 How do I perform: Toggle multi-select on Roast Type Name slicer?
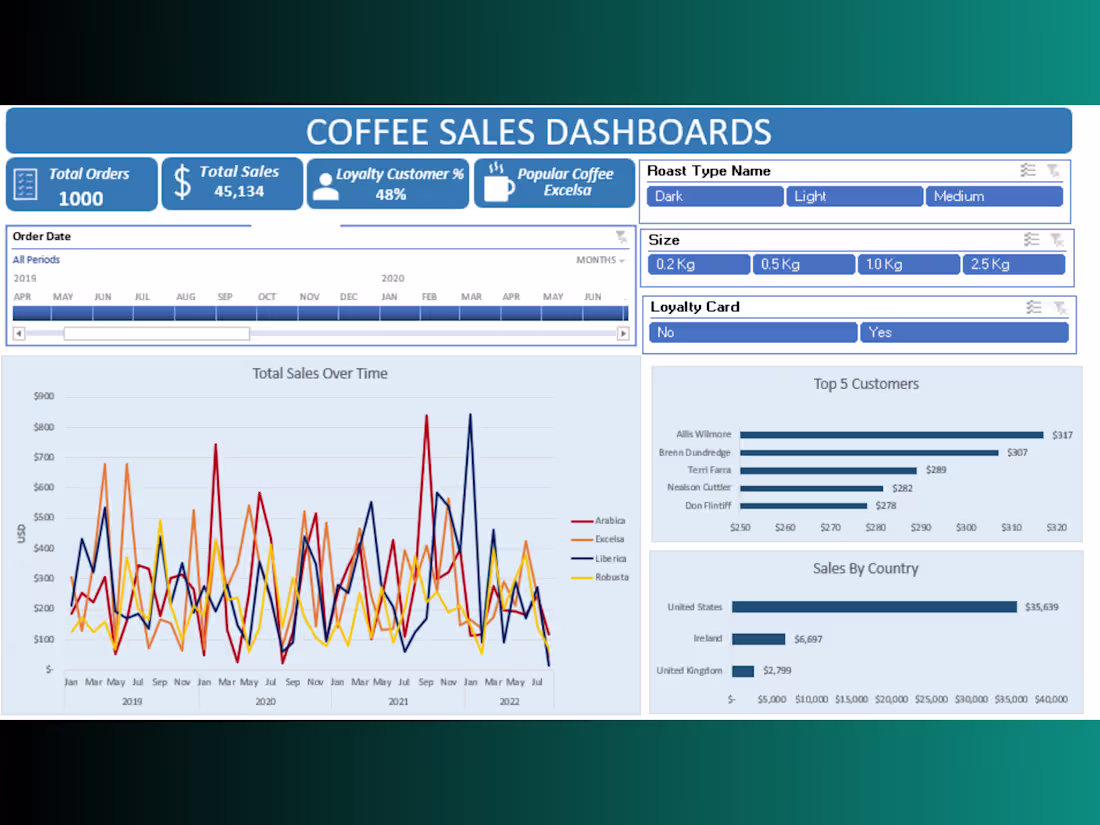pos(1028,170)
